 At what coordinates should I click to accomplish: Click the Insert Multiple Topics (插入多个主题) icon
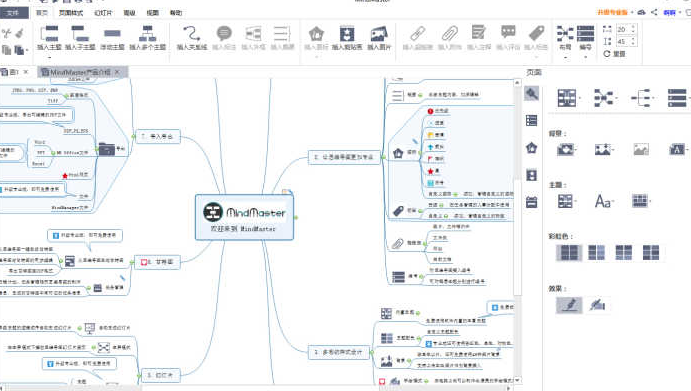[x=148, y=34]
